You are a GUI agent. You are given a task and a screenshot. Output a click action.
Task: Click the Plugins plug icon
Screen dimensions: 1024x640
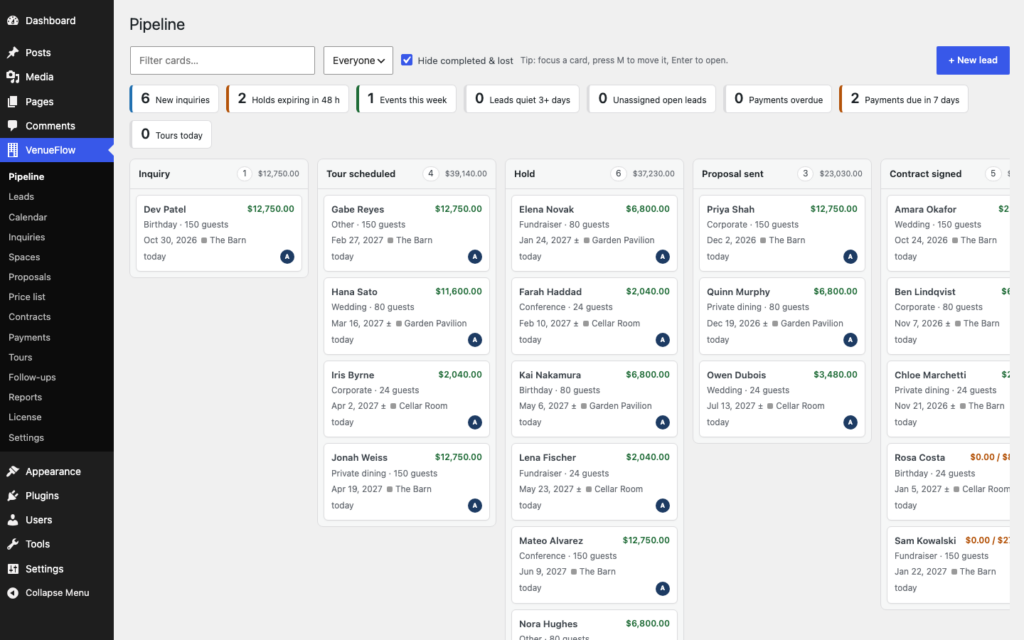tap(13, 495)
